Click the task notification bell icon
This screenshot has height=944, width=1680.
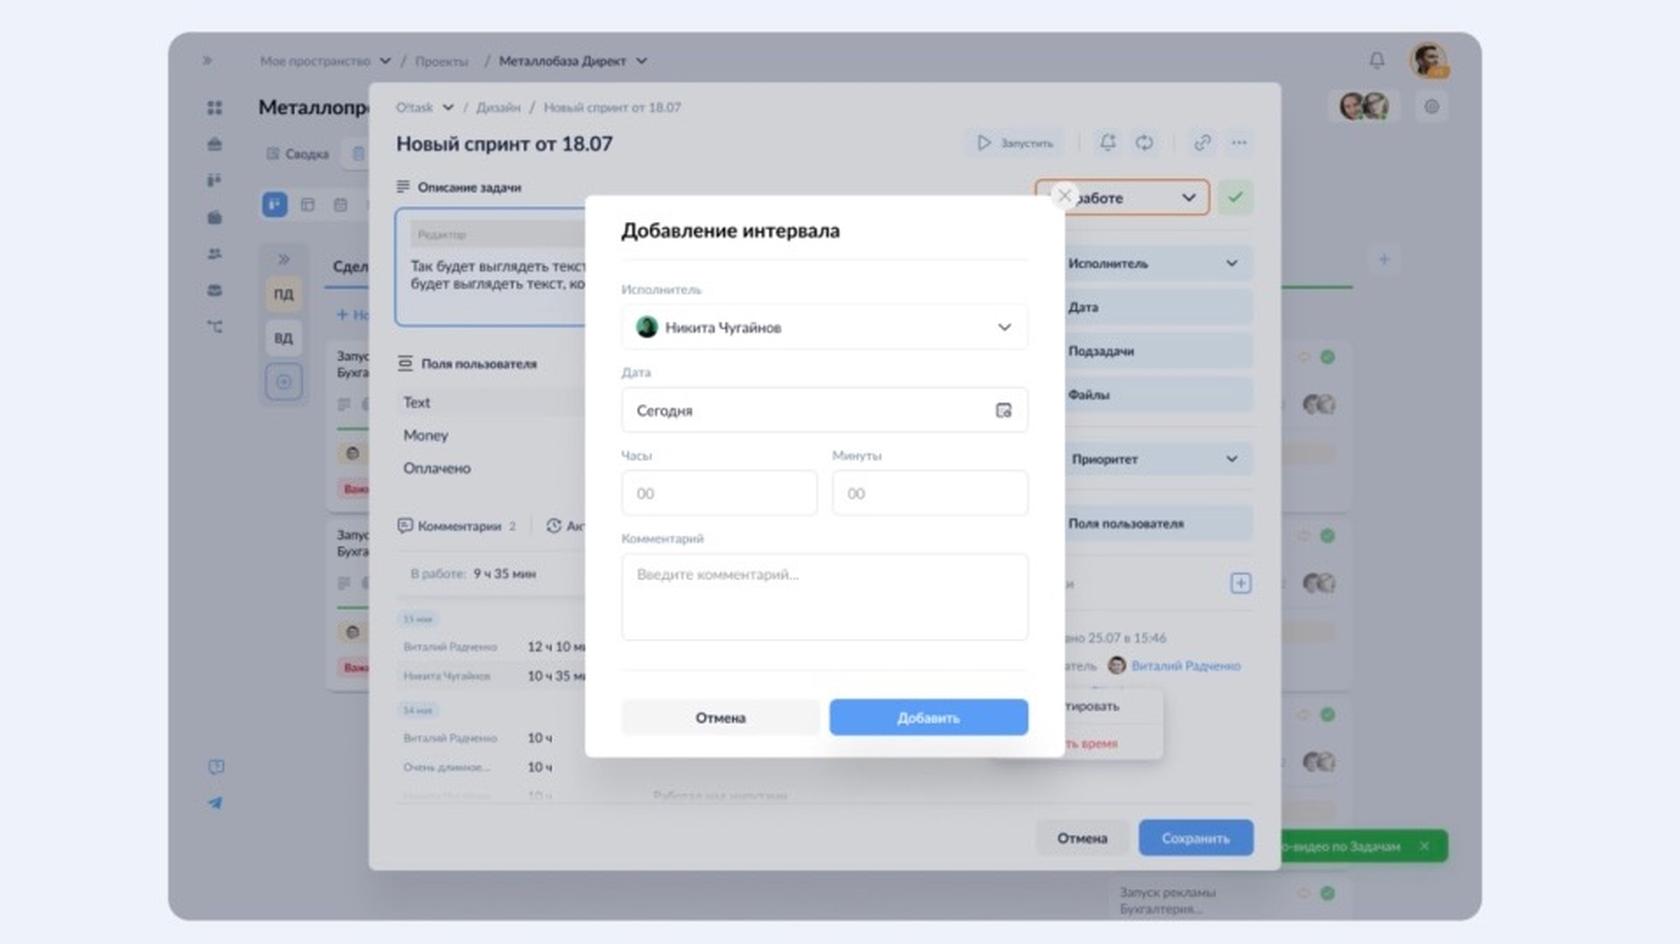[1107, 143]
